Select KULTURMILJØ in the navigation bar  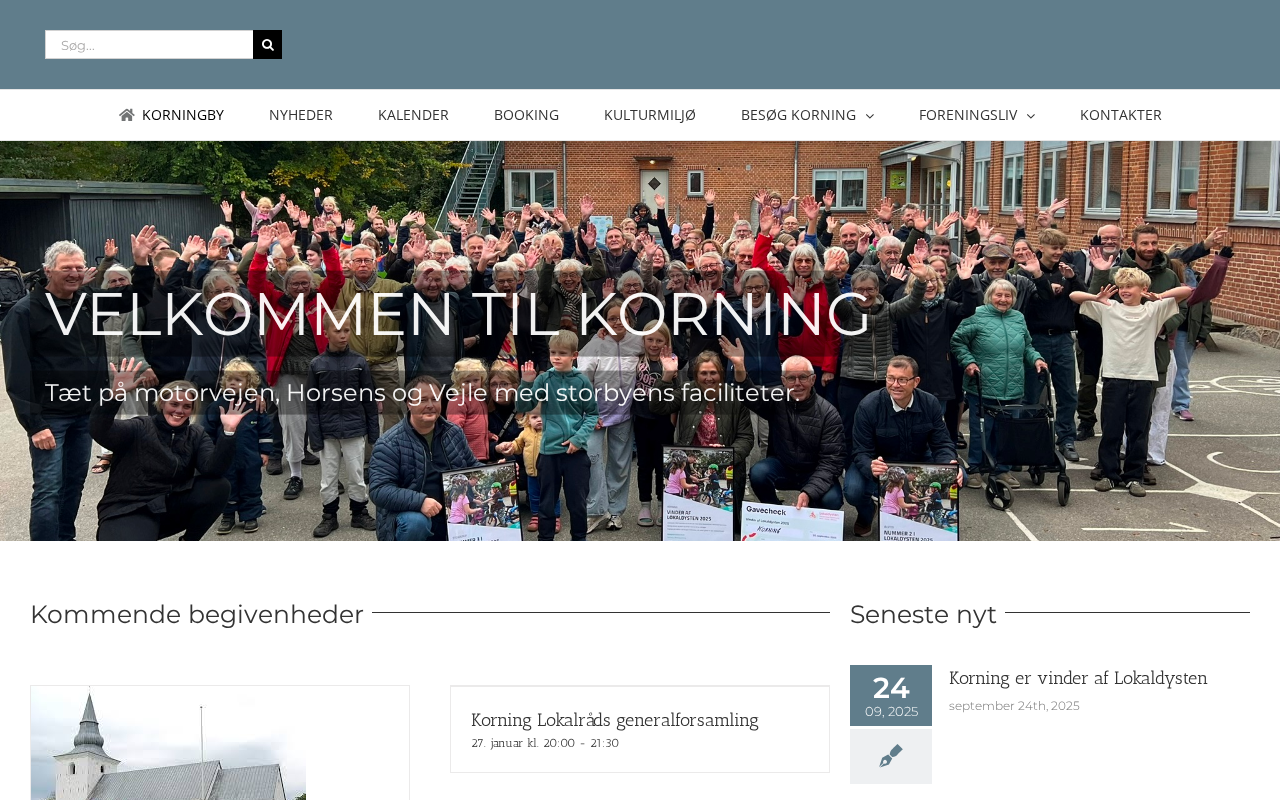650,115
